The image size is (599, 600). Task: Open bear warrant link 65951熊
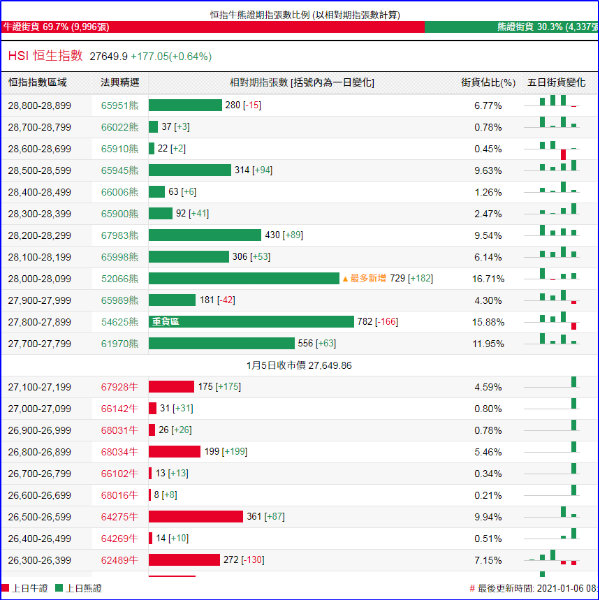click(x=119, y=106)
